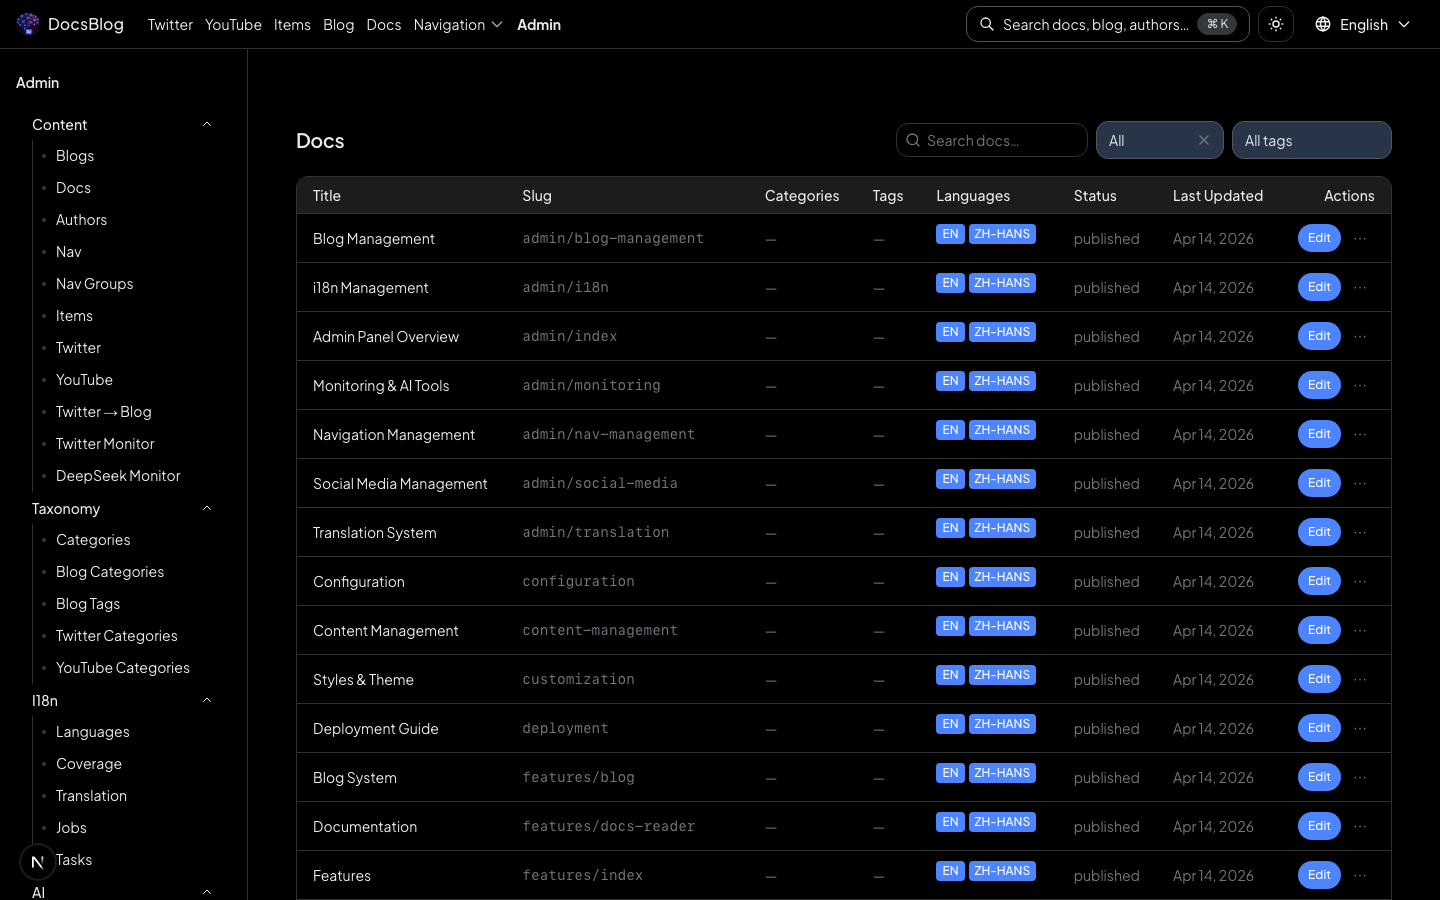Edit the i18n Management doc
Image resolution: width=1440 pixels, height=900 pixels.
click(x=1319, y=287)
